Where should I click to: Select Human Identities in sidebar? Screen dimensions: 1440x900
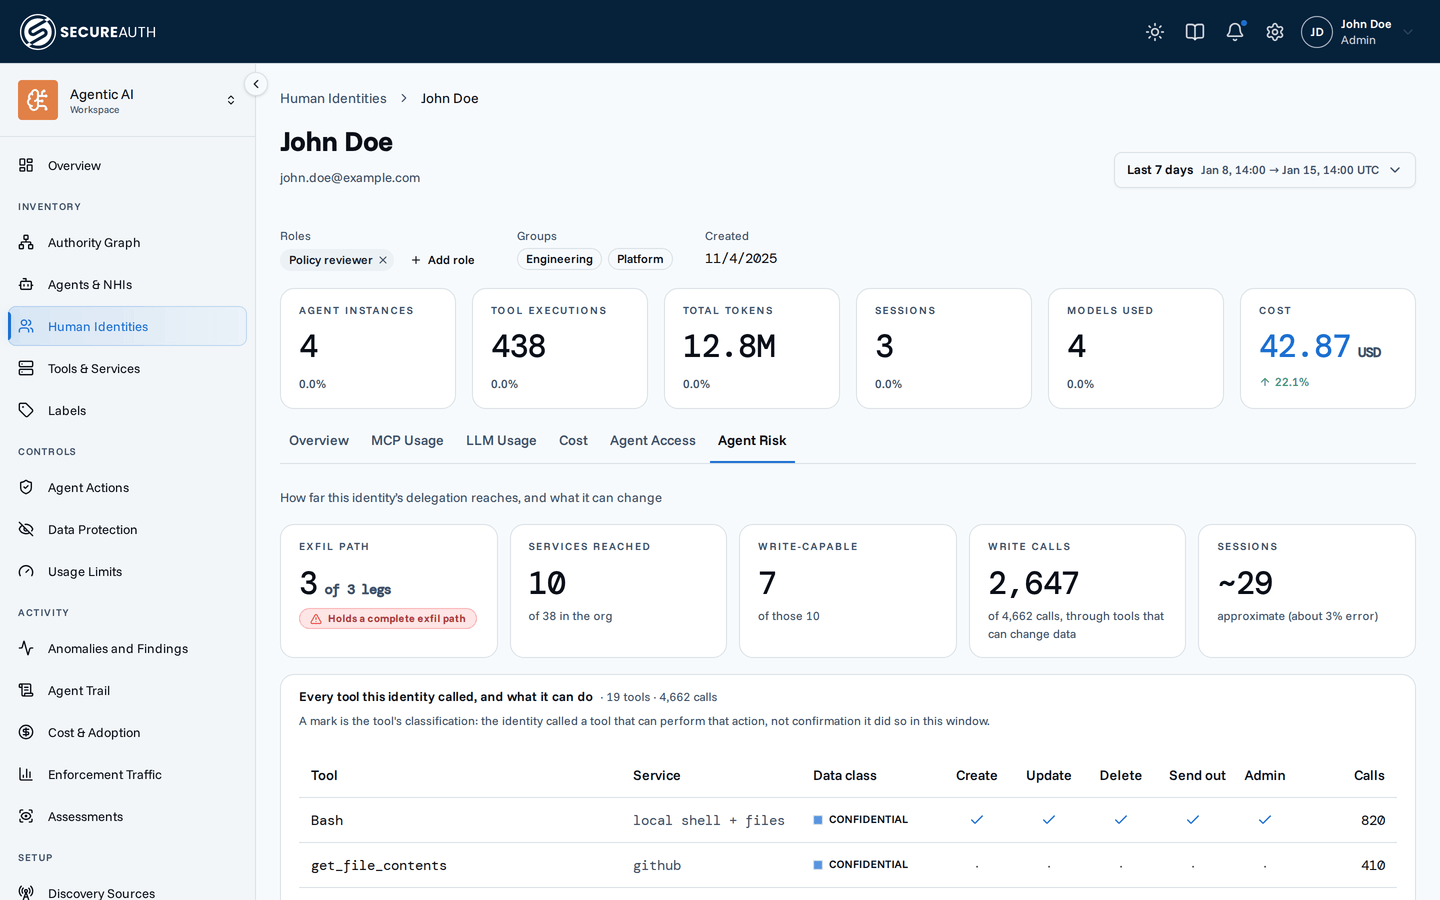pyautogui.click(x=127, y=326)
